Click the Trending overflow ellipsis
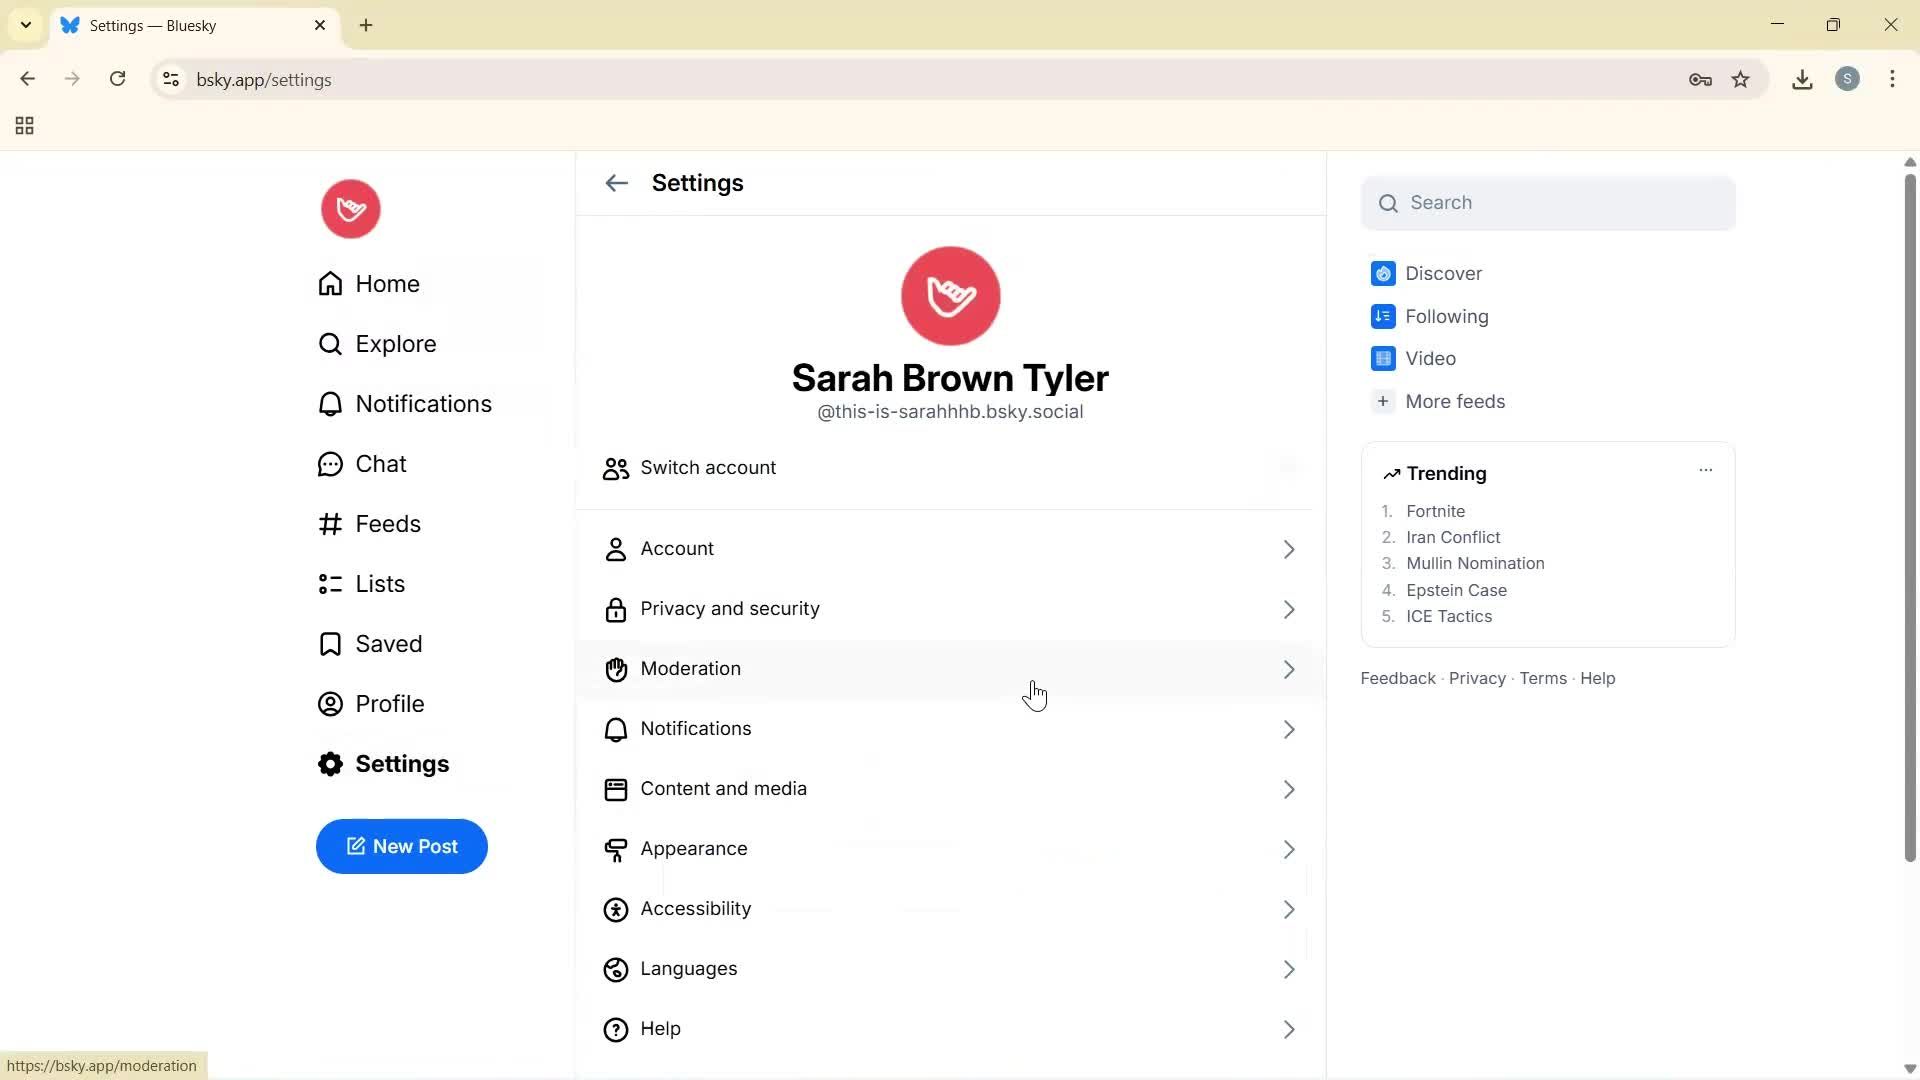The image size is (1920, 1080). coord(1705,469)
